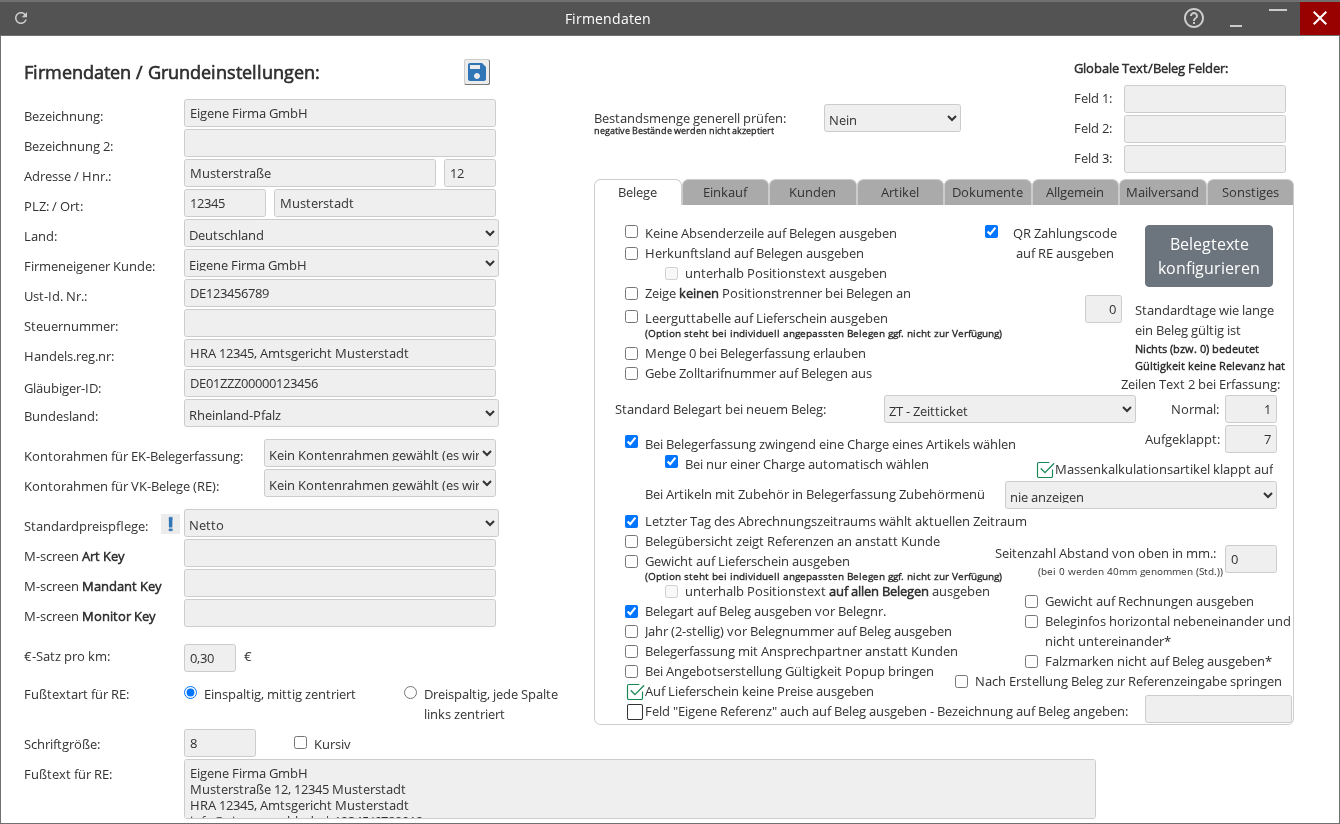
Task: Expand Standard Belegart dropdown showing ZT - Zeitticket
Action: (1010, 409)
